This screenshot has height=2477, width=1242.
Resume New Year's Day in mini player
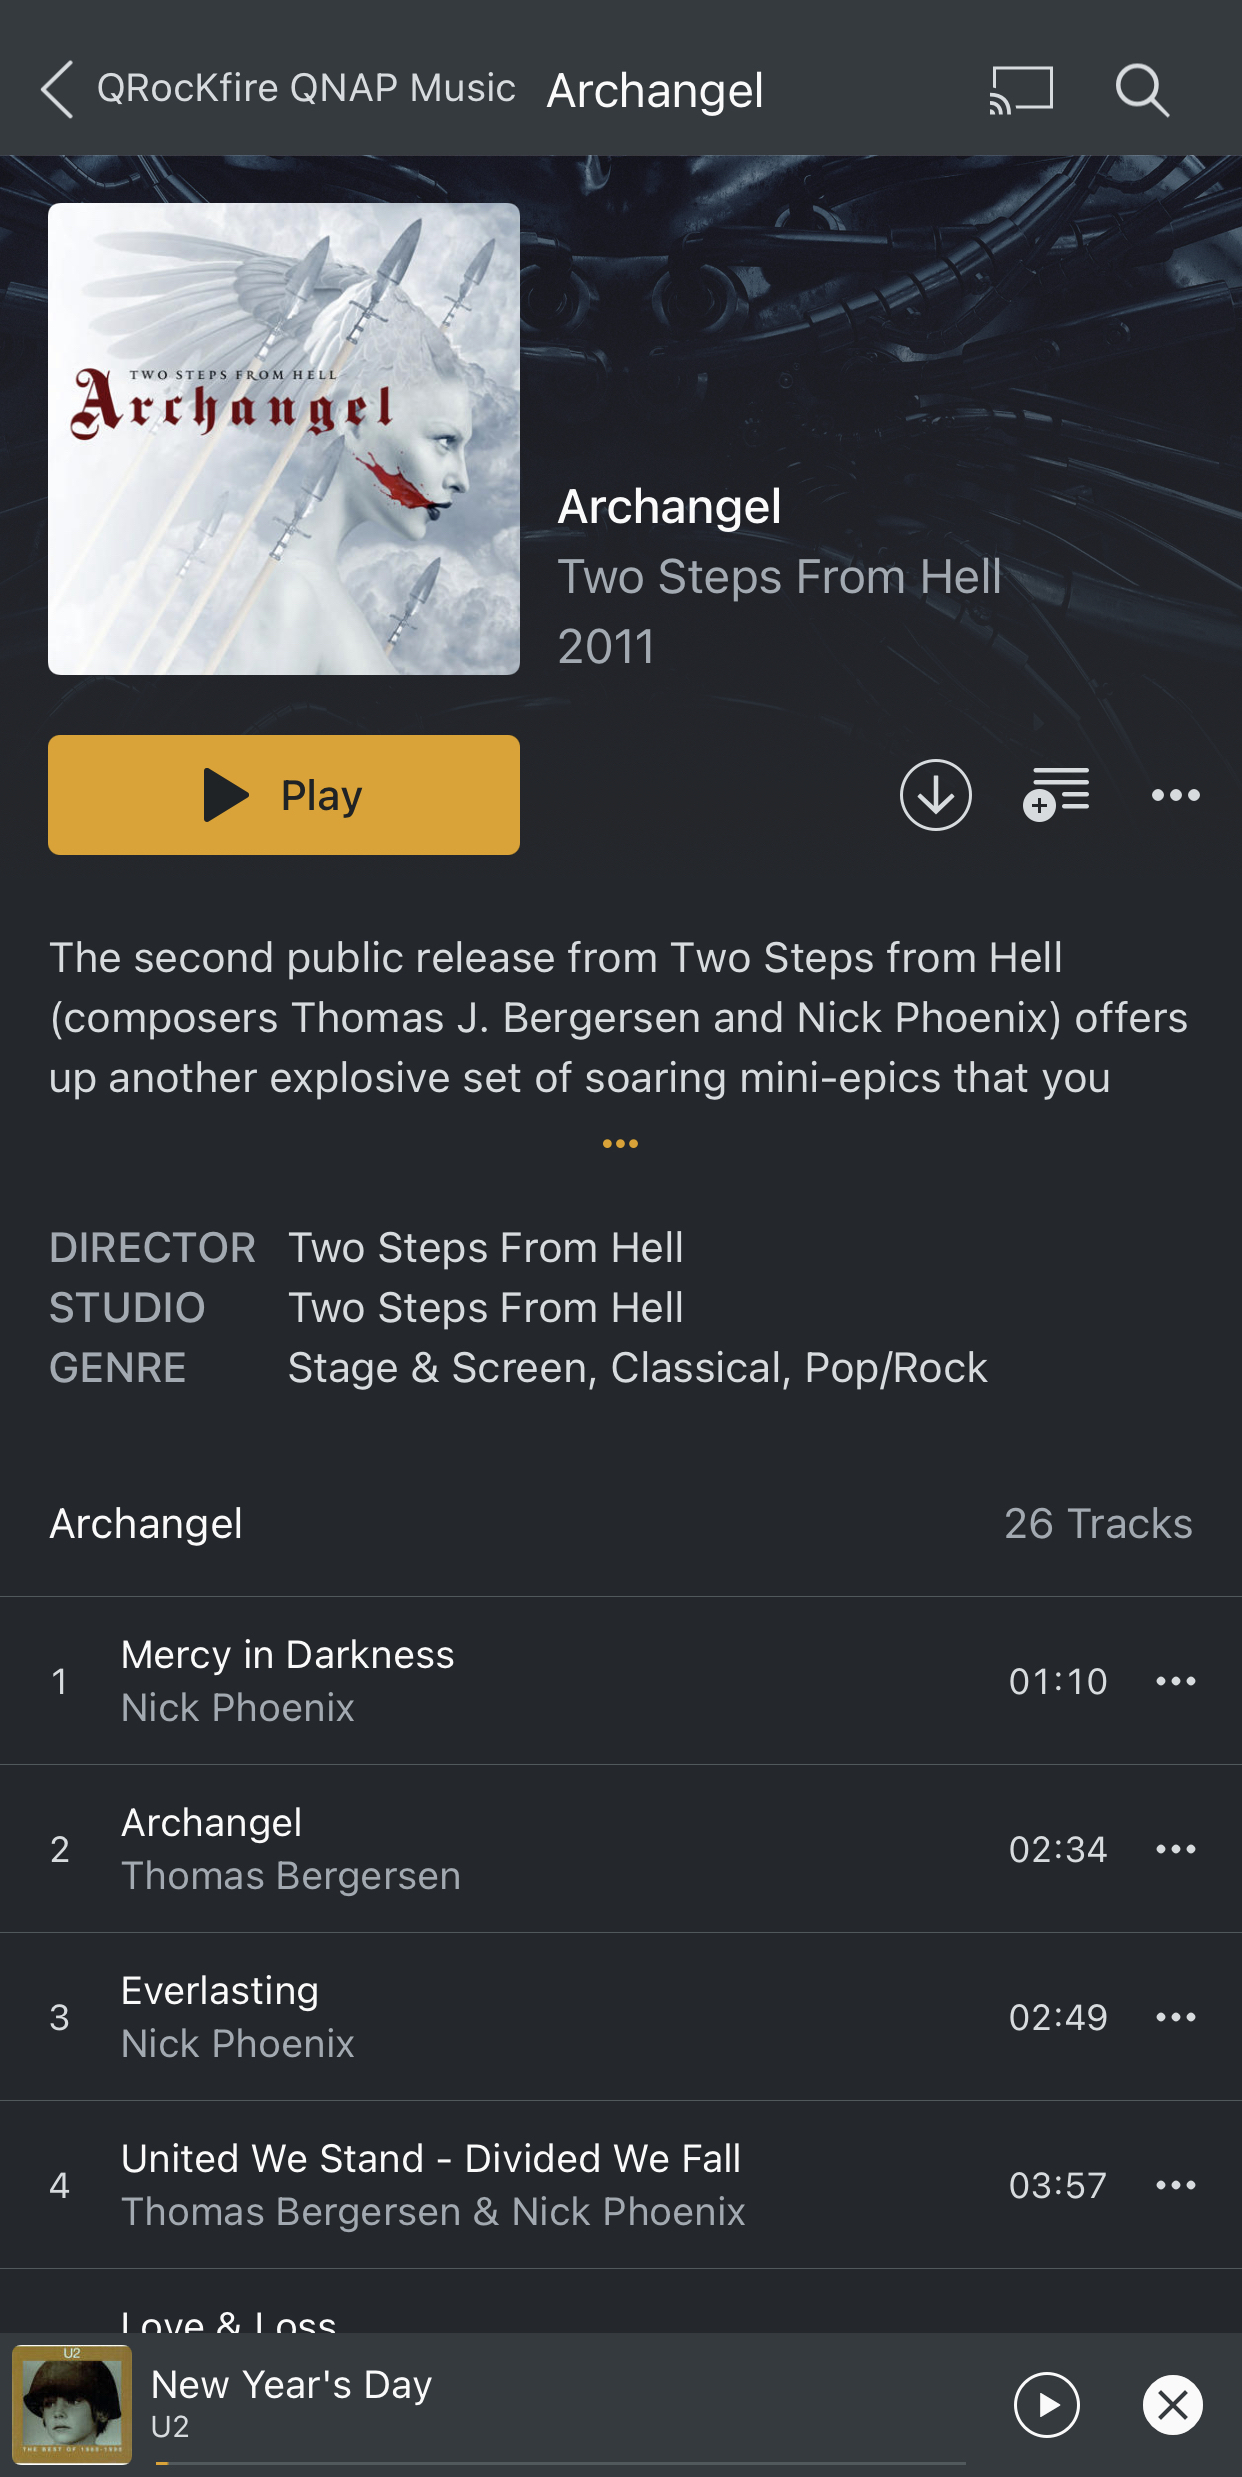pos(1046,2405)
